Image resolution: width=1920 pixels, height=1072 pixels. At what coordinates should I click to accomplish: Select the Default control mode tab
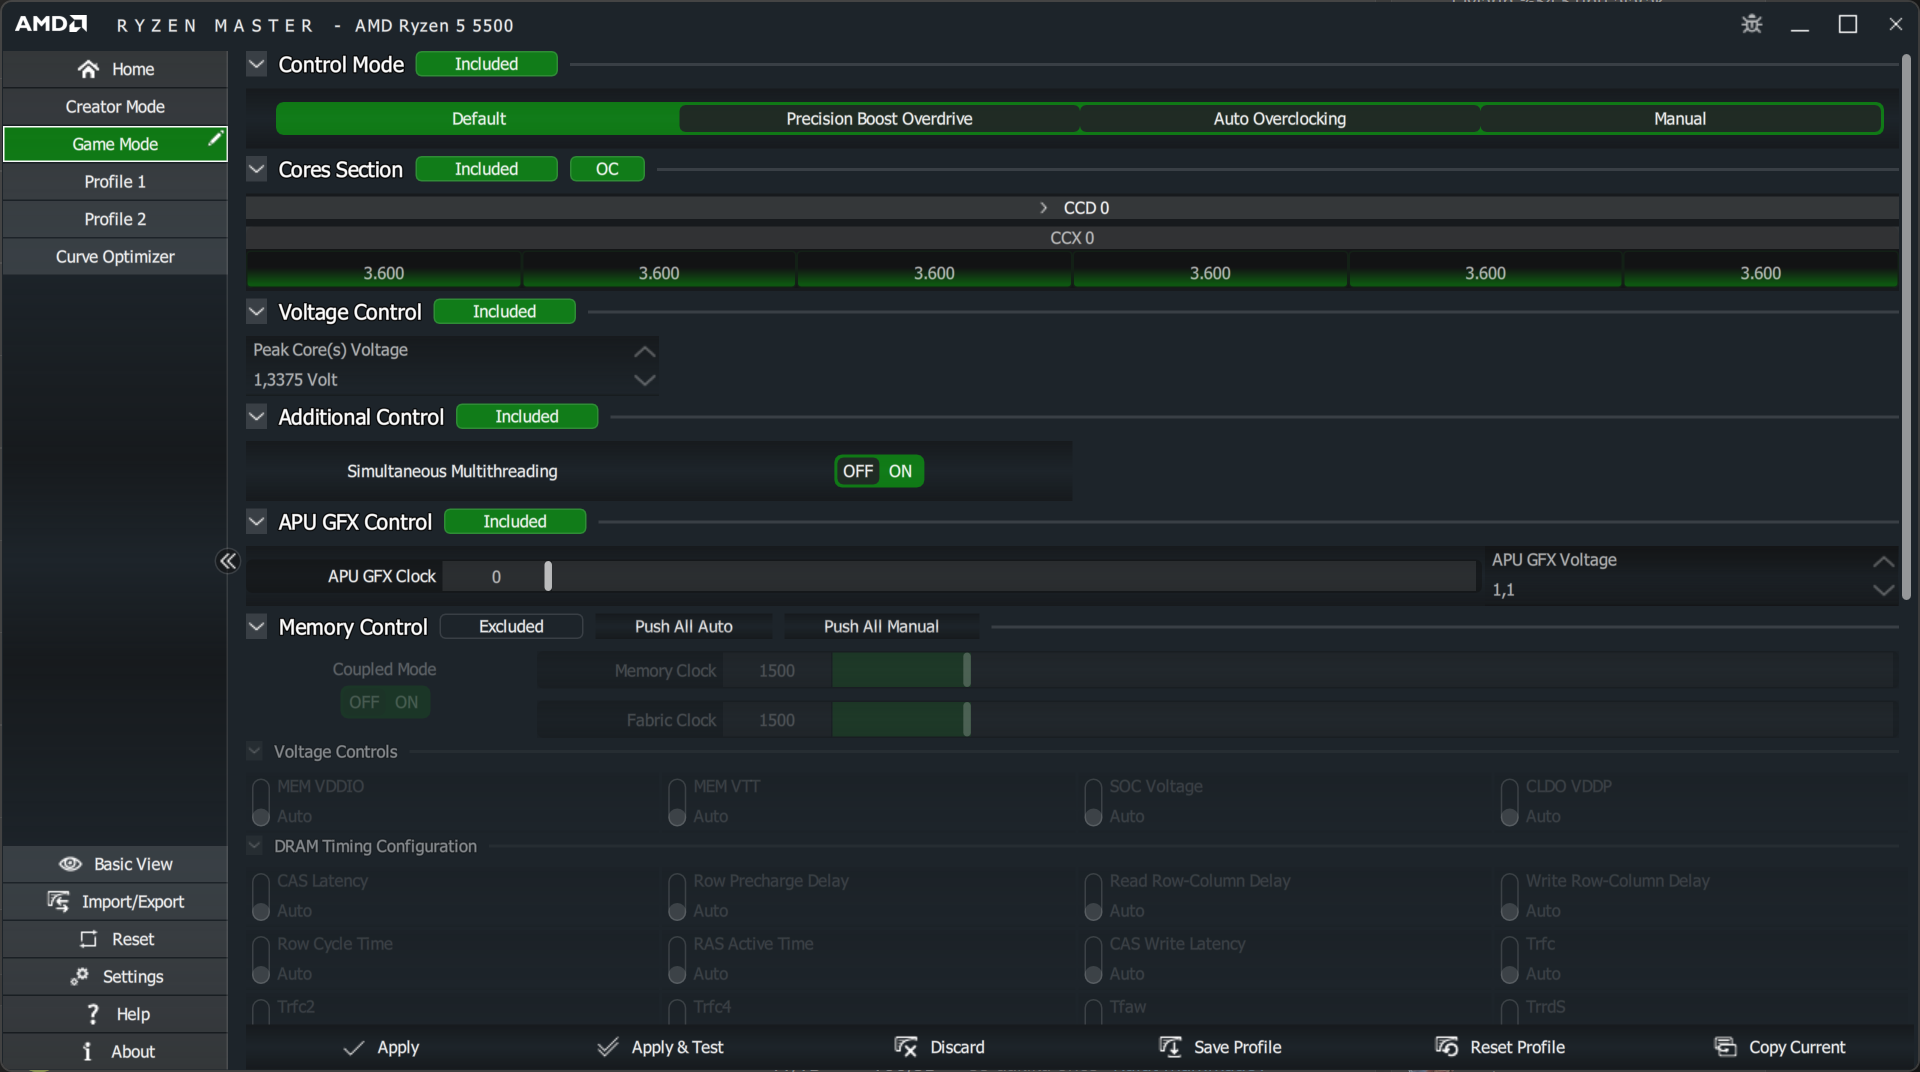coord(478,119)
